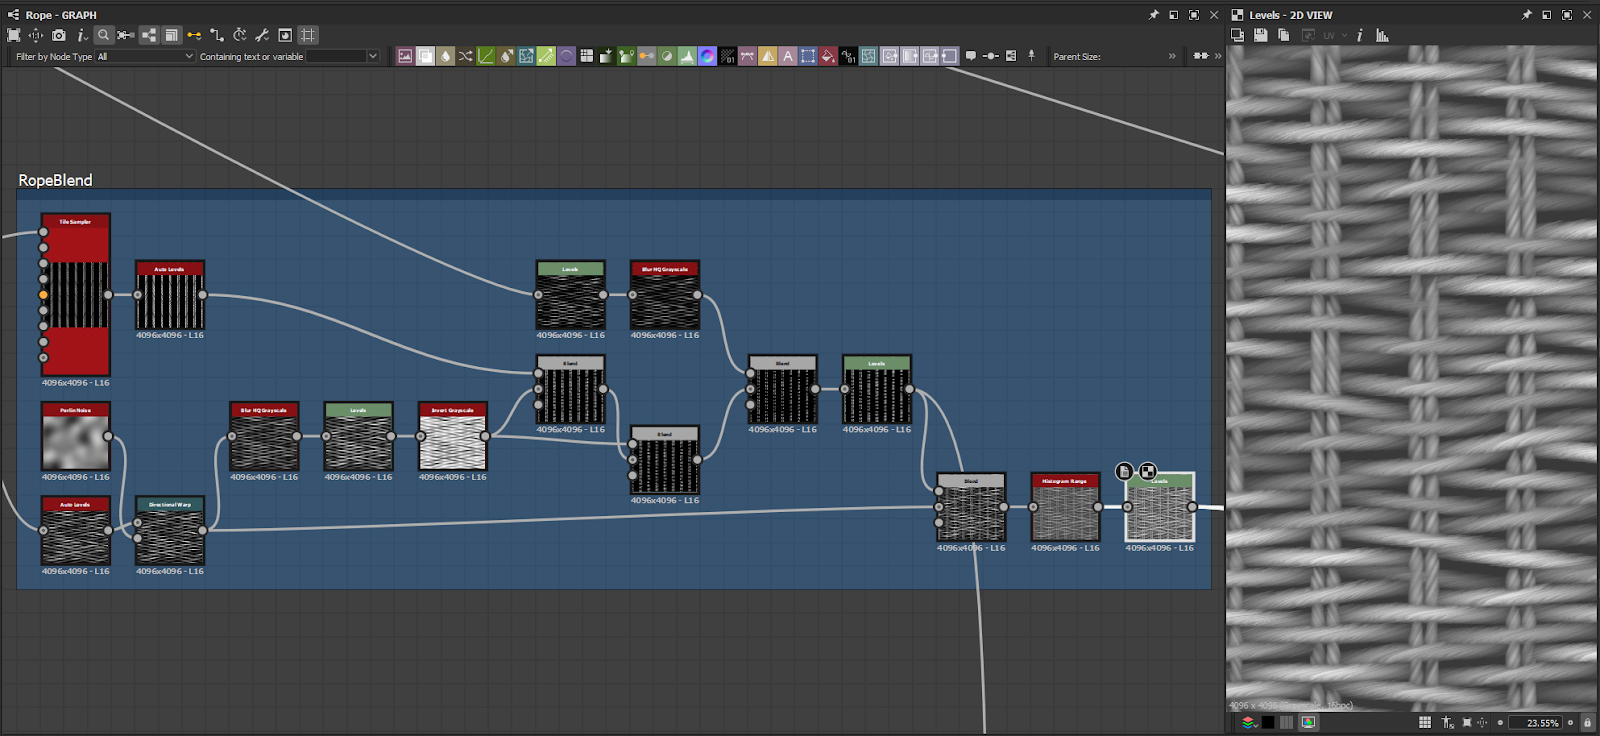Toggle the lock icon in 2D view footer
This screenshot has height=736, width=1600.
1587,722
